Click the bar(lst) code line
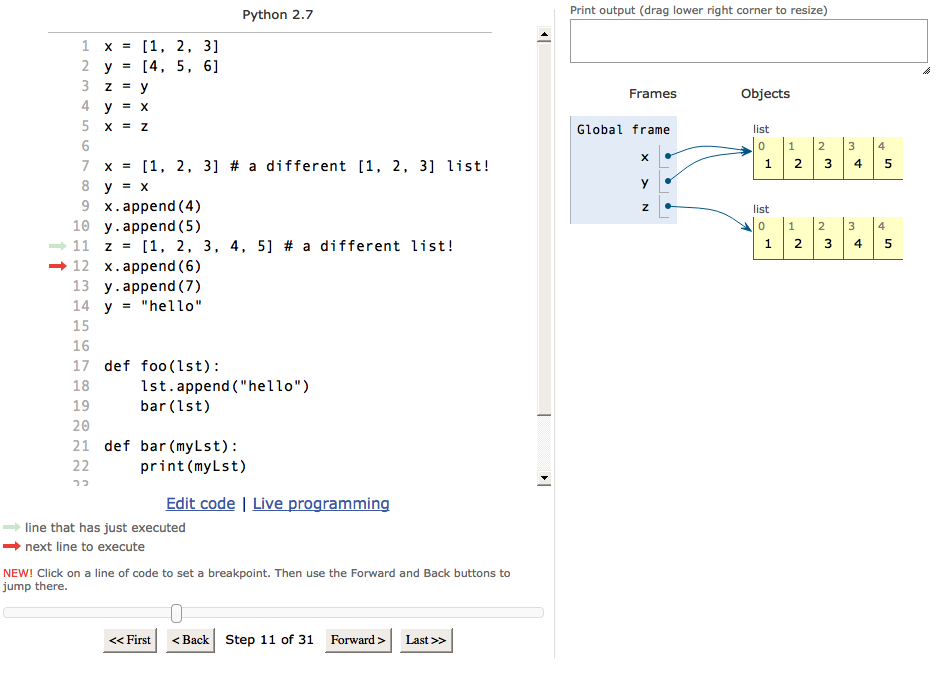 point(175,406)
